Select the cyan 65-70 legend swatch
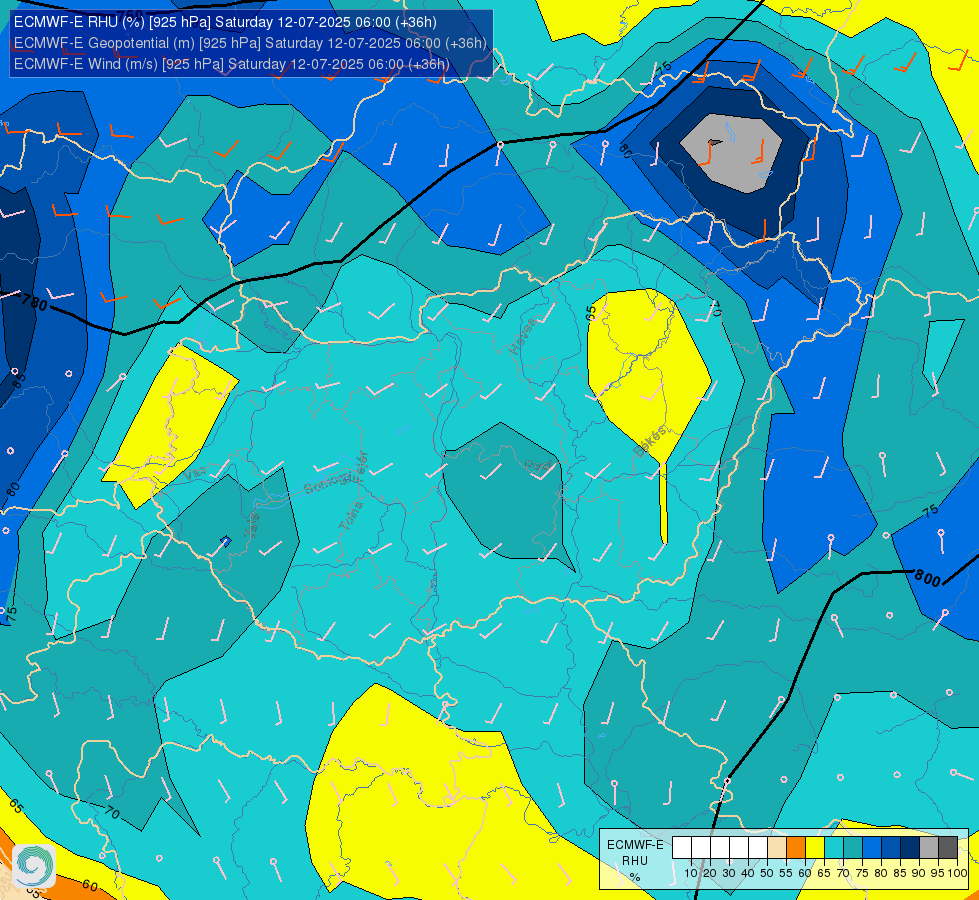The height and width of the screenshot is (900, 979). (x=834, y=848)
